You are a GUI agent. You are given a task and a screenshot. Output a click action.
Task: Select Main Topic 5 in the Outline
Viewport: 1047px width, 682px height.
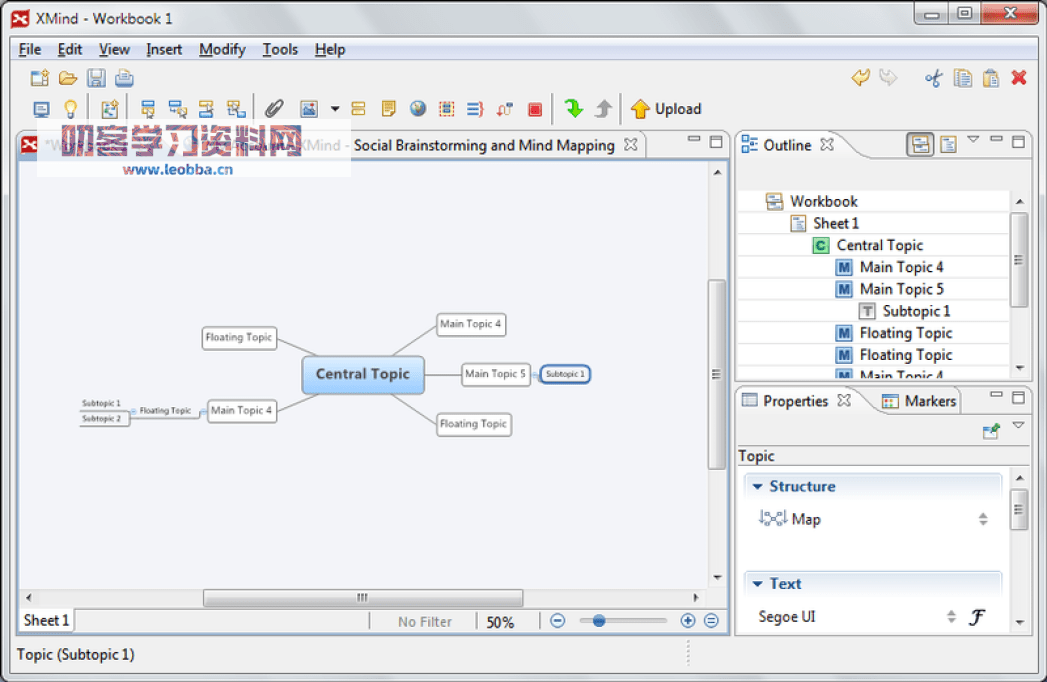(901, 288)
